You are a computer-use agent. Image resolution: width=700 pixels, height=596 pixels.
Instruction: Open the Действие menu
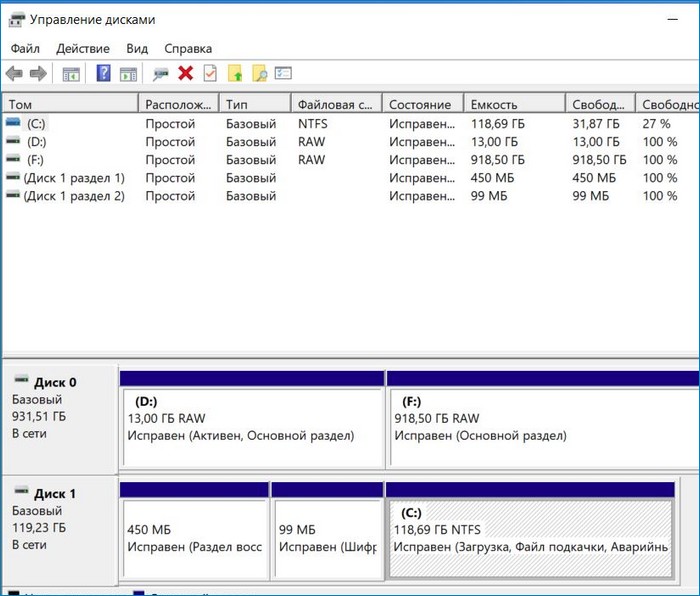(x=83, y=48)
